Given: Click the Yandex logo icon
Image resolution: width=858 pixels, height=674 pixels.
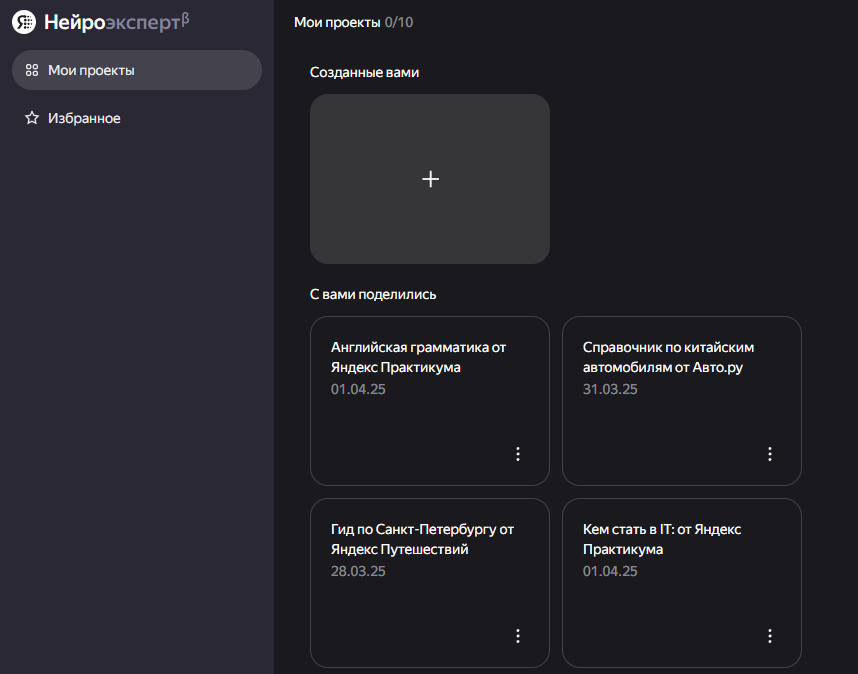Looking at the screenshot, I should 24,22.
